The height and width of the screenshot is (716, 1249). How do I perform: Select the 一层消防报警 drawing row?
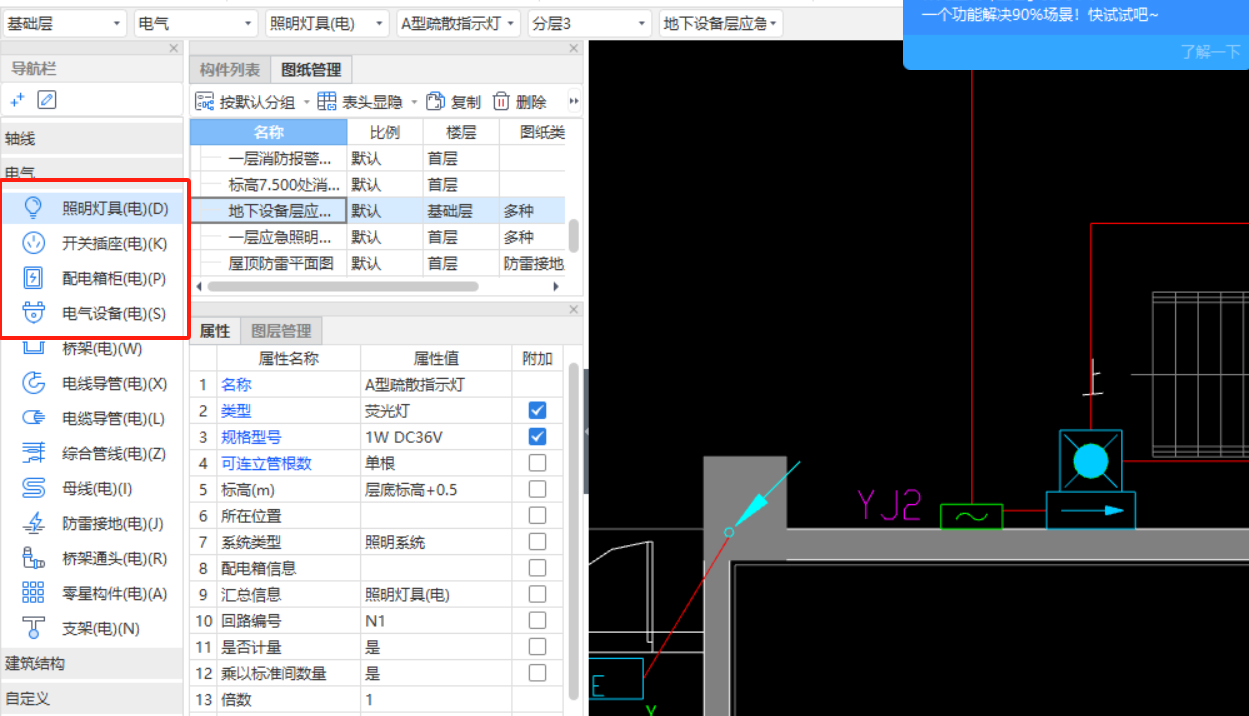(x=377, y=158)
